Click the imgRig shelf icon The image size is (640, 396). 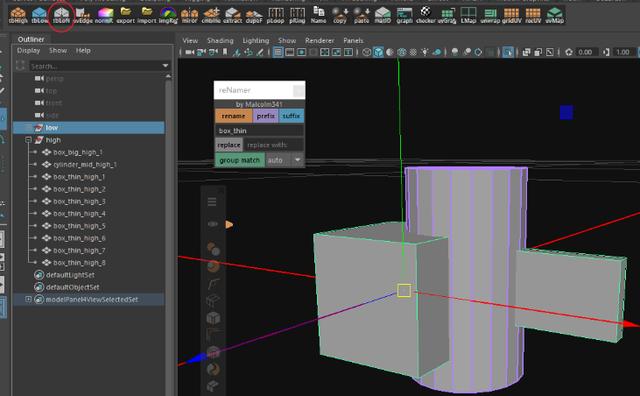pyautogui.click(x=168, y=15)
